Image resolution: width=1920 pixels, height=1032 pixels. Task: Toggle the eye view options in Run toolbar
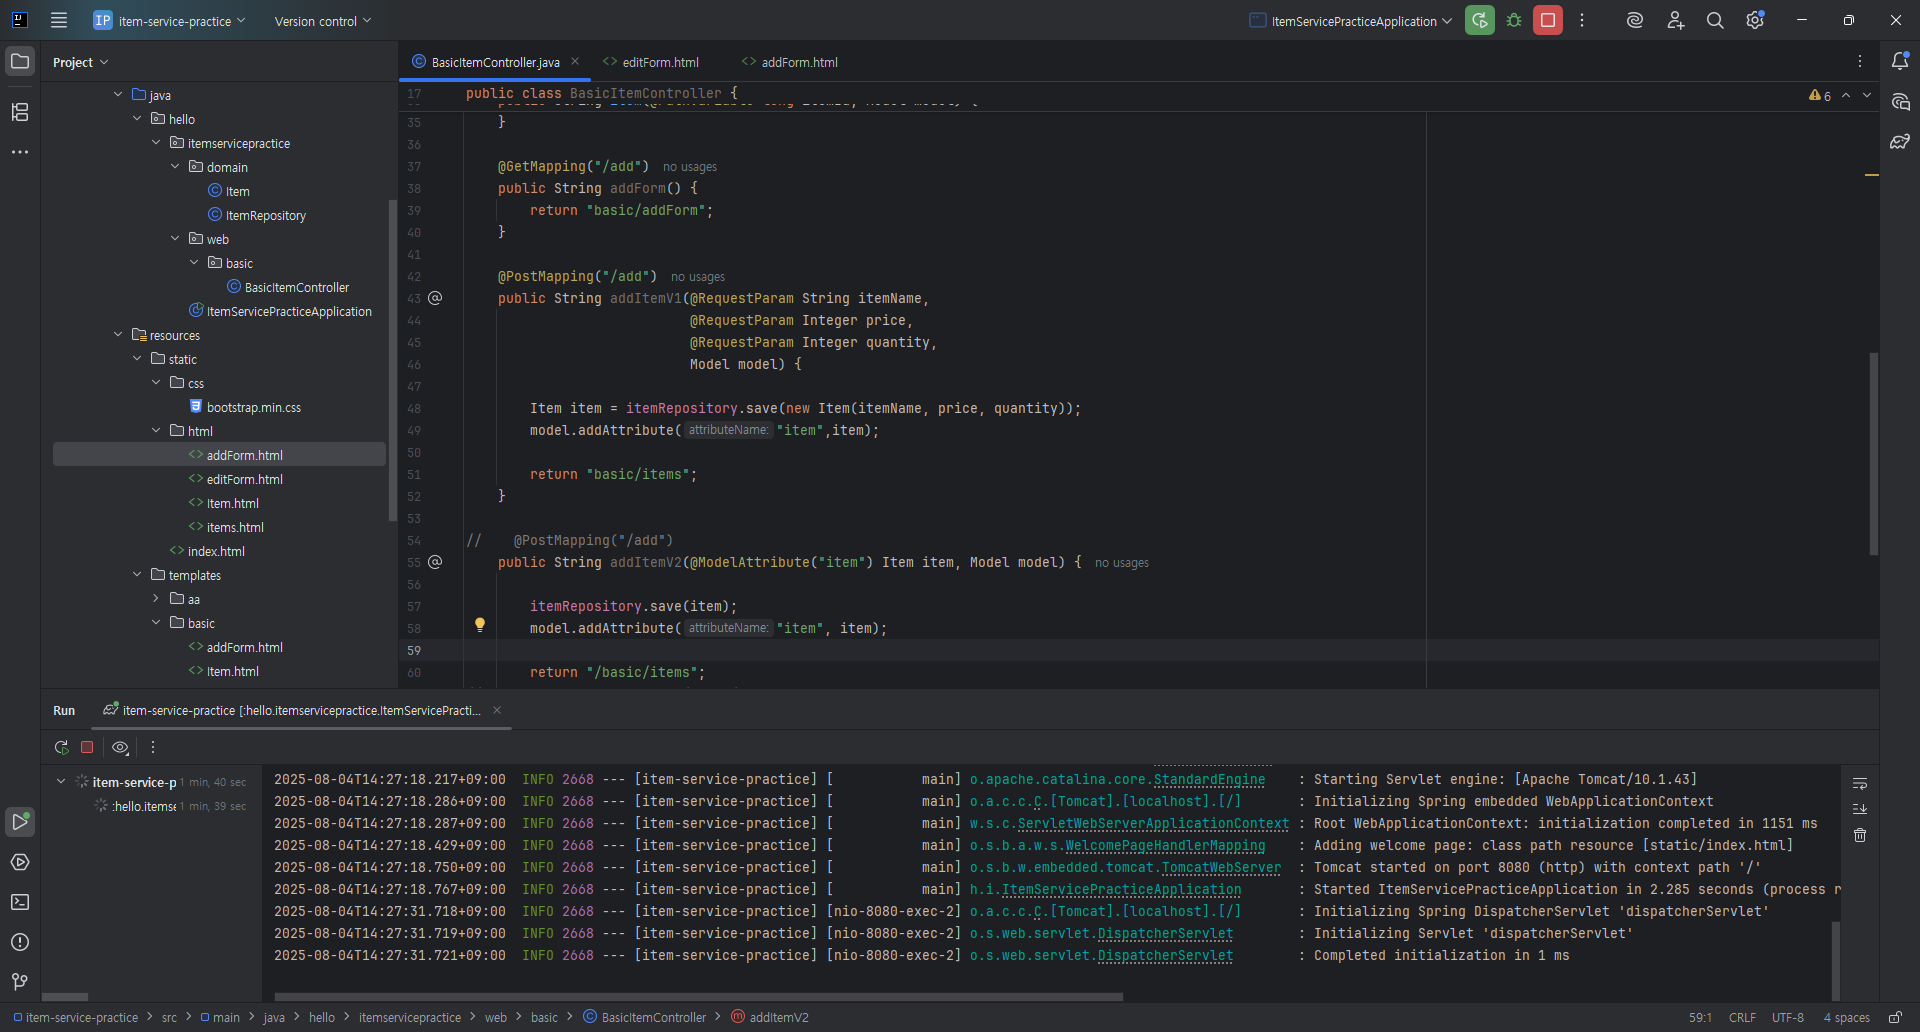click(x=120, y=747)
